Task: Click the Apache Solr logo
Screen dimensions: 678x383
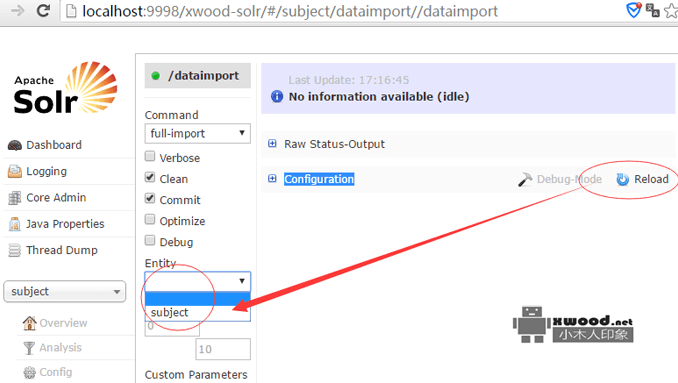Action: tap(65, 88)
